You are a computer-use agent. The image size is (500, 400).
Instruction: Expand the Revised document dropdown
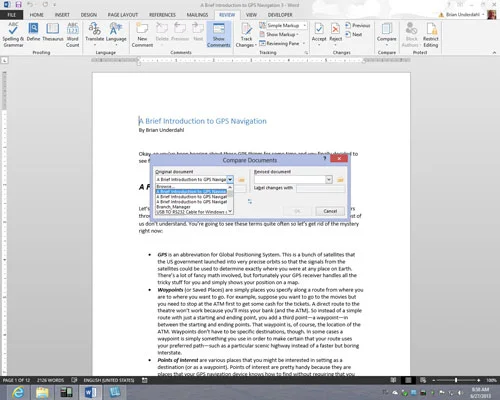(x=329, y=180)
